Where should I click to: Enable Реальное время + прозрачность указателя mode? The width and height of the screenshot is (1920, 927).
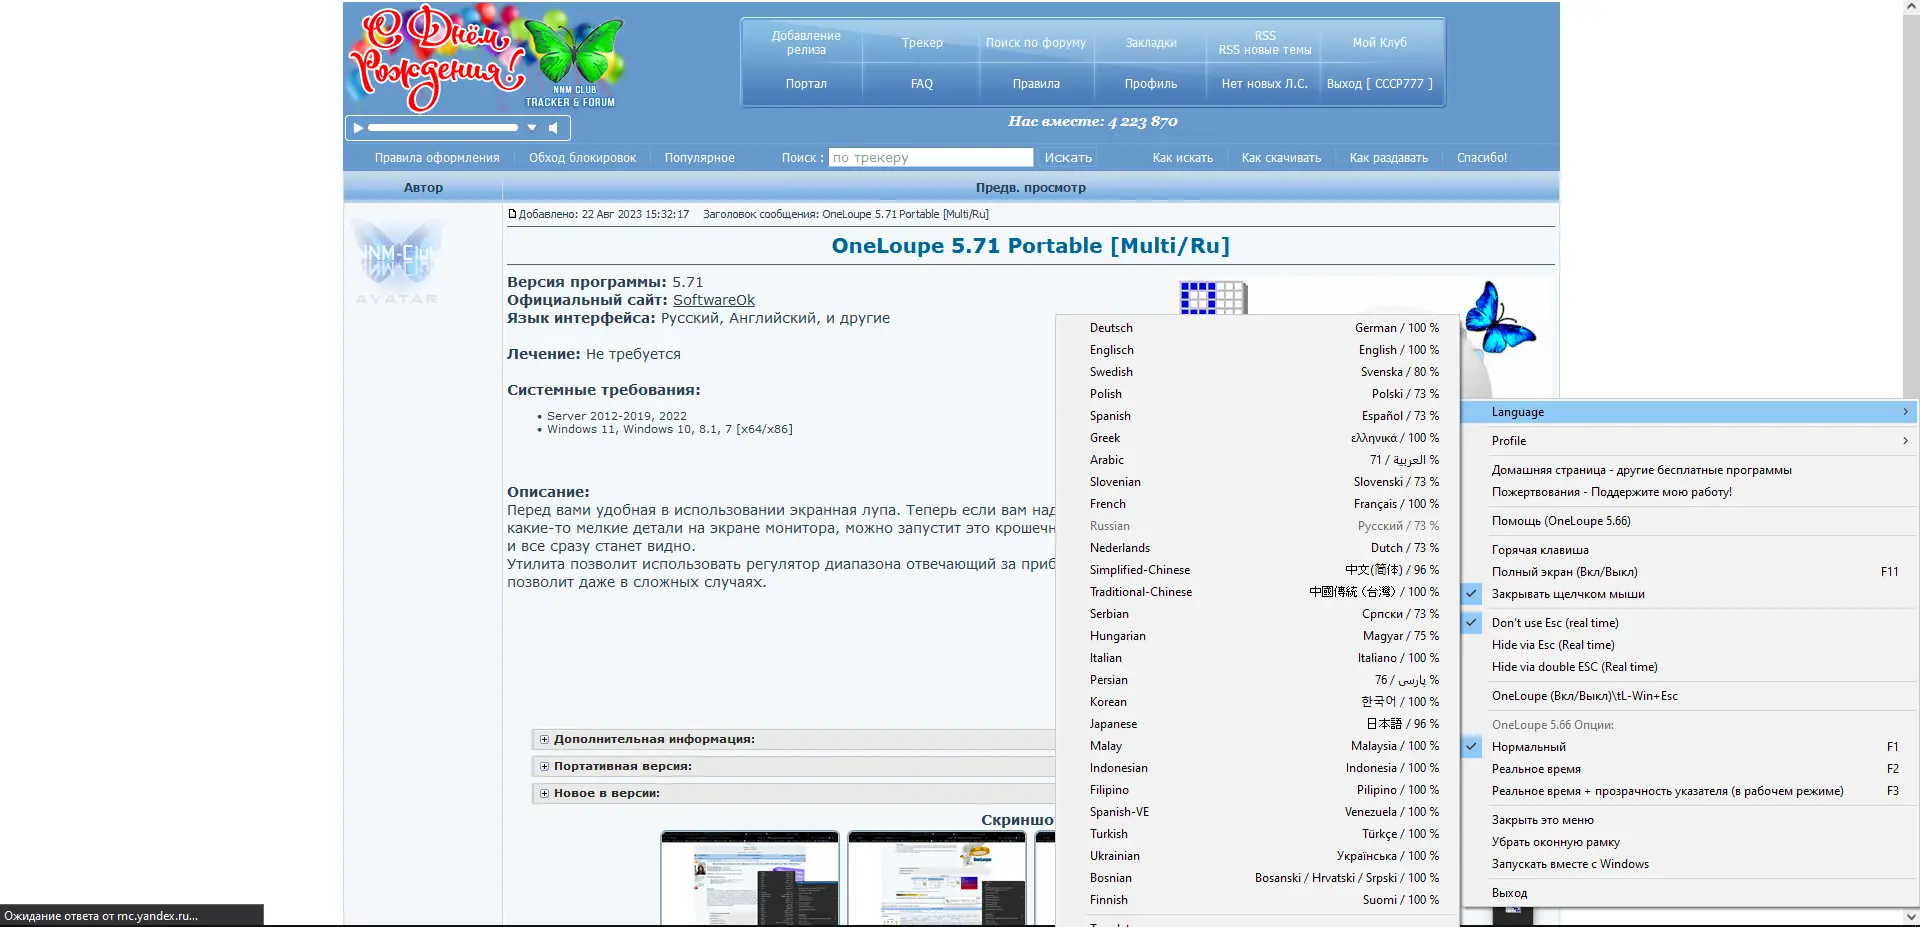point(1689,791)
